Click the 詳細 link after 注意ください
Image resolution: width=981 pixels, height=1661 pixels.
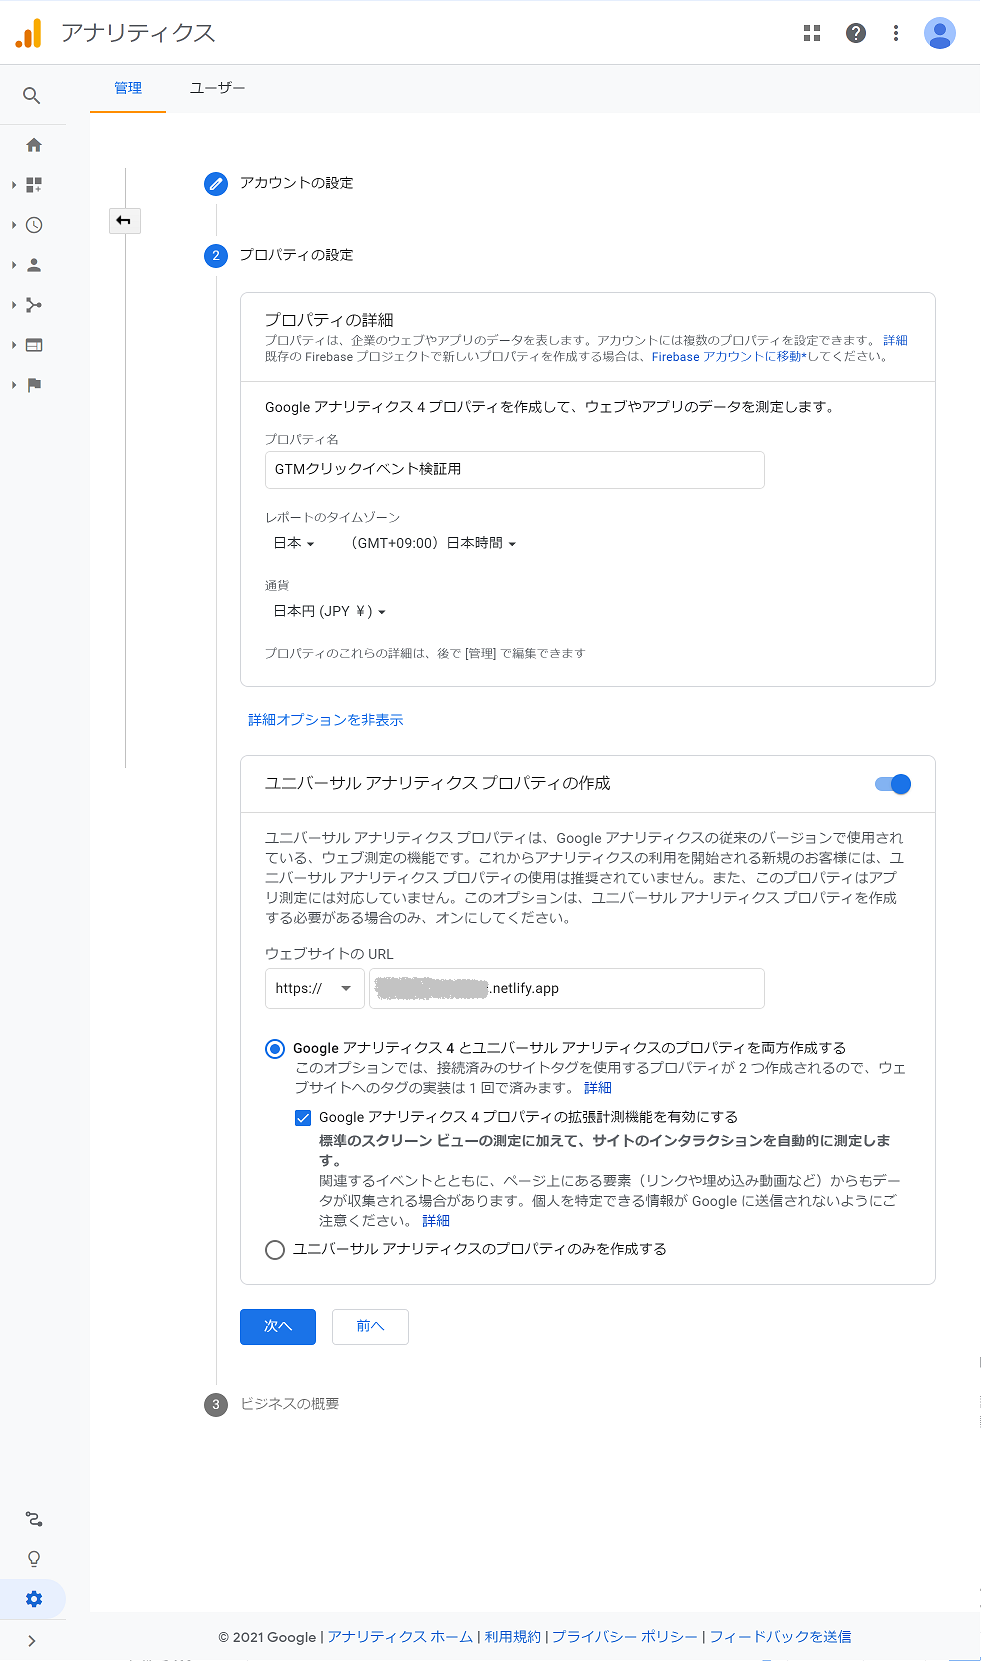[436, 1221]
